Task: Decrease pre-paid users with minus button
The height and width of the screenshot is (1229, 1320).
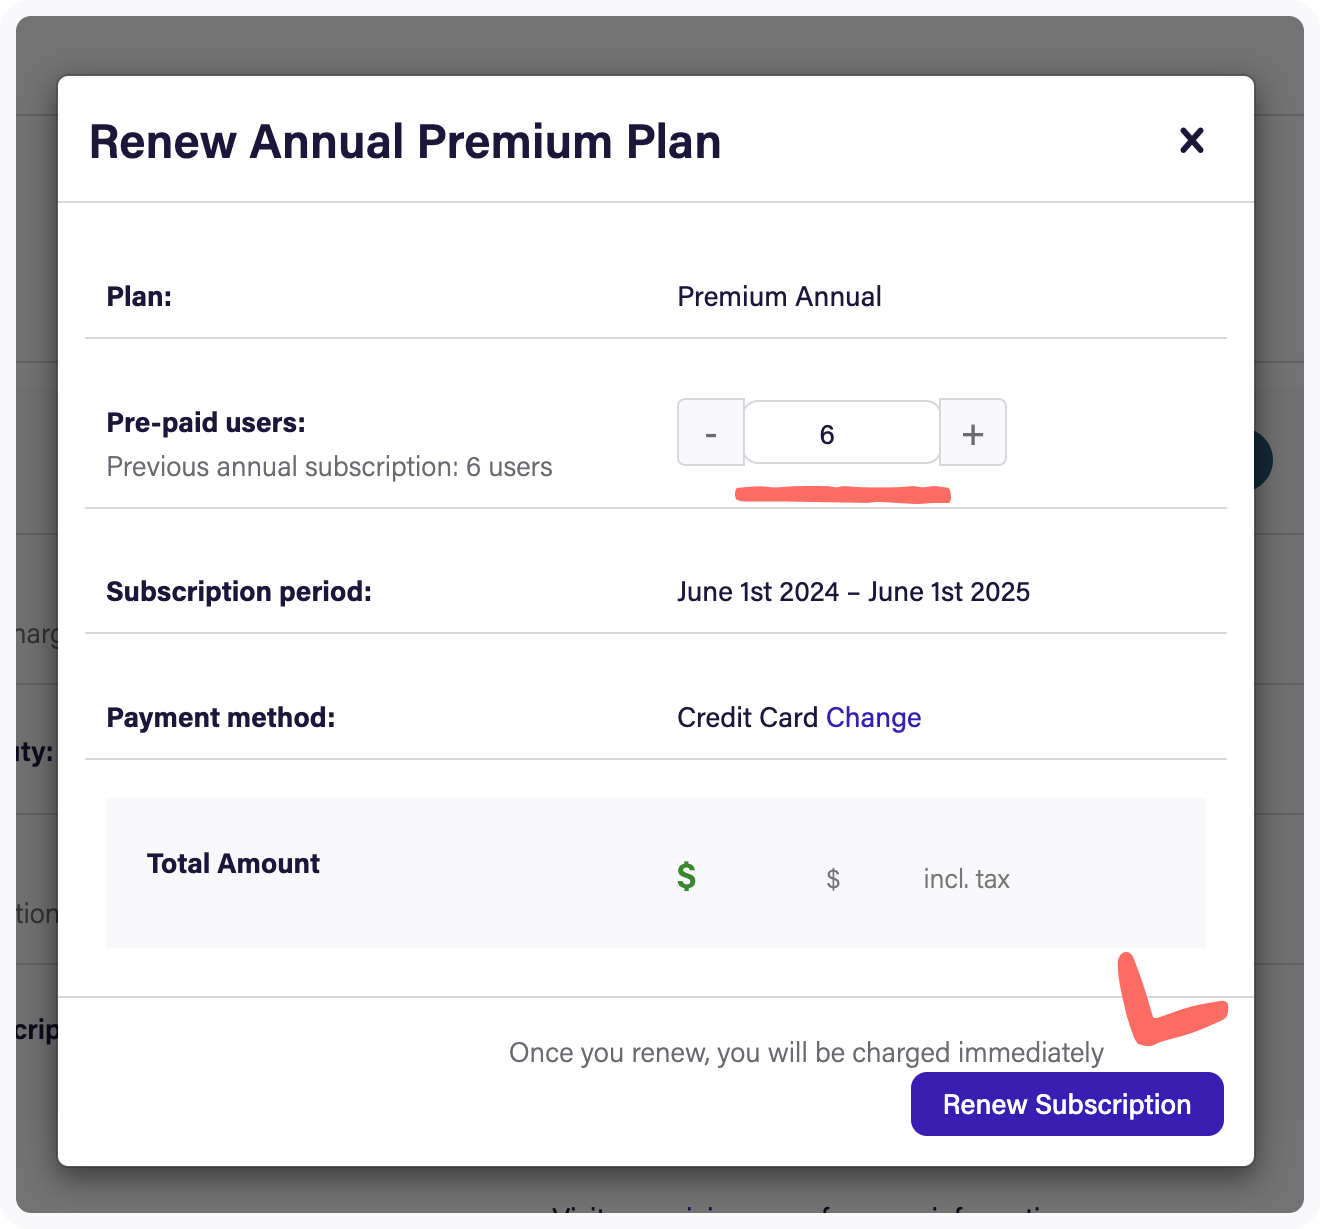Action: (x=711, y=433)
